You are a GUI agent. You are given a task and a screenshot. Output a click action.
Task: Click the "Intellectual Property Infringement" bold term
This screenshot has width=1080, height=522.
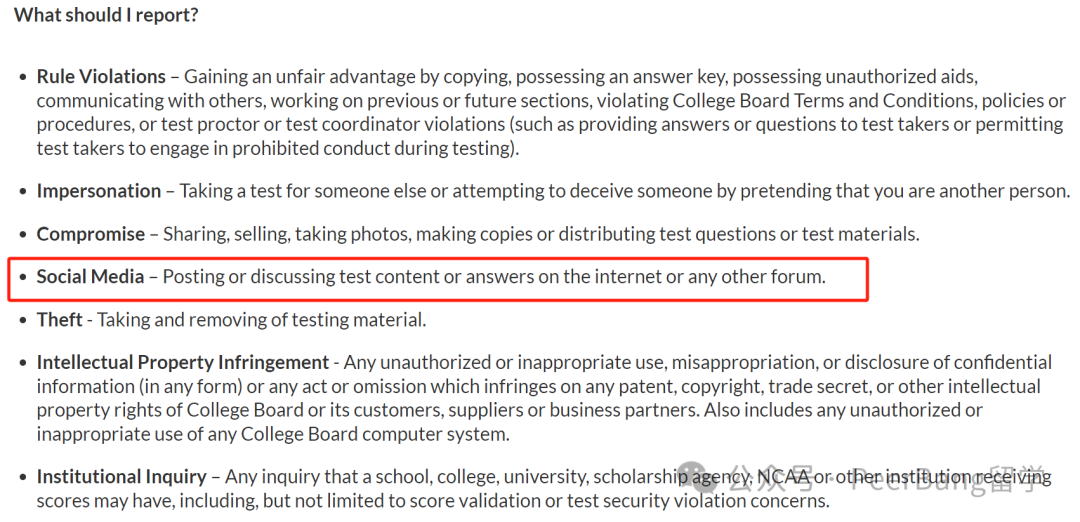point(183,362)
